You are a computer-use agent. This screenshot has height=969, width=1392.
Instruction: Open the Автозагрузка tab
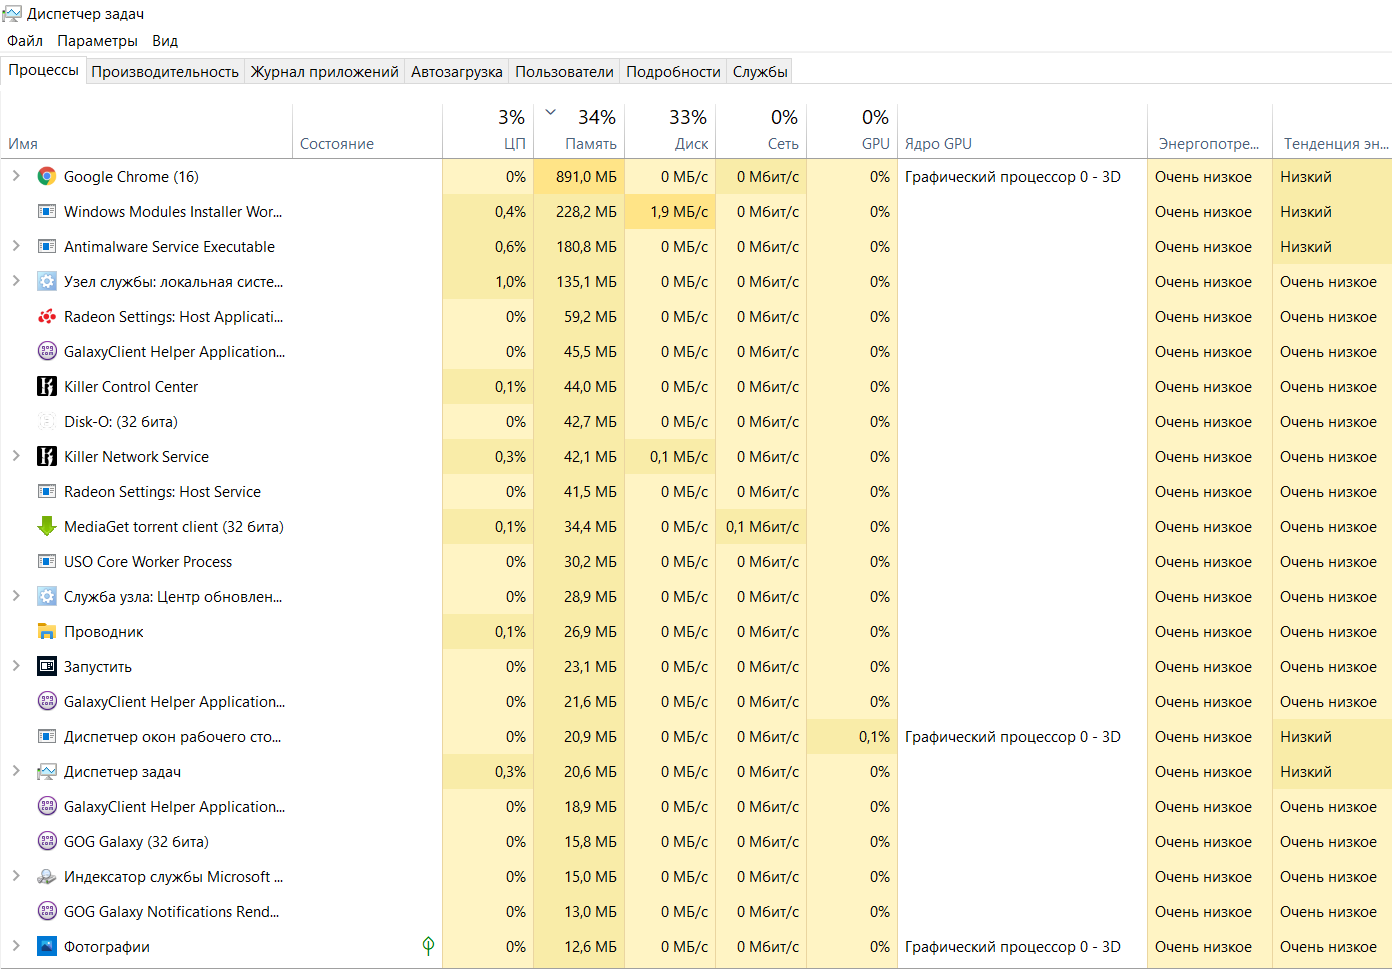(x=456, y=72)
